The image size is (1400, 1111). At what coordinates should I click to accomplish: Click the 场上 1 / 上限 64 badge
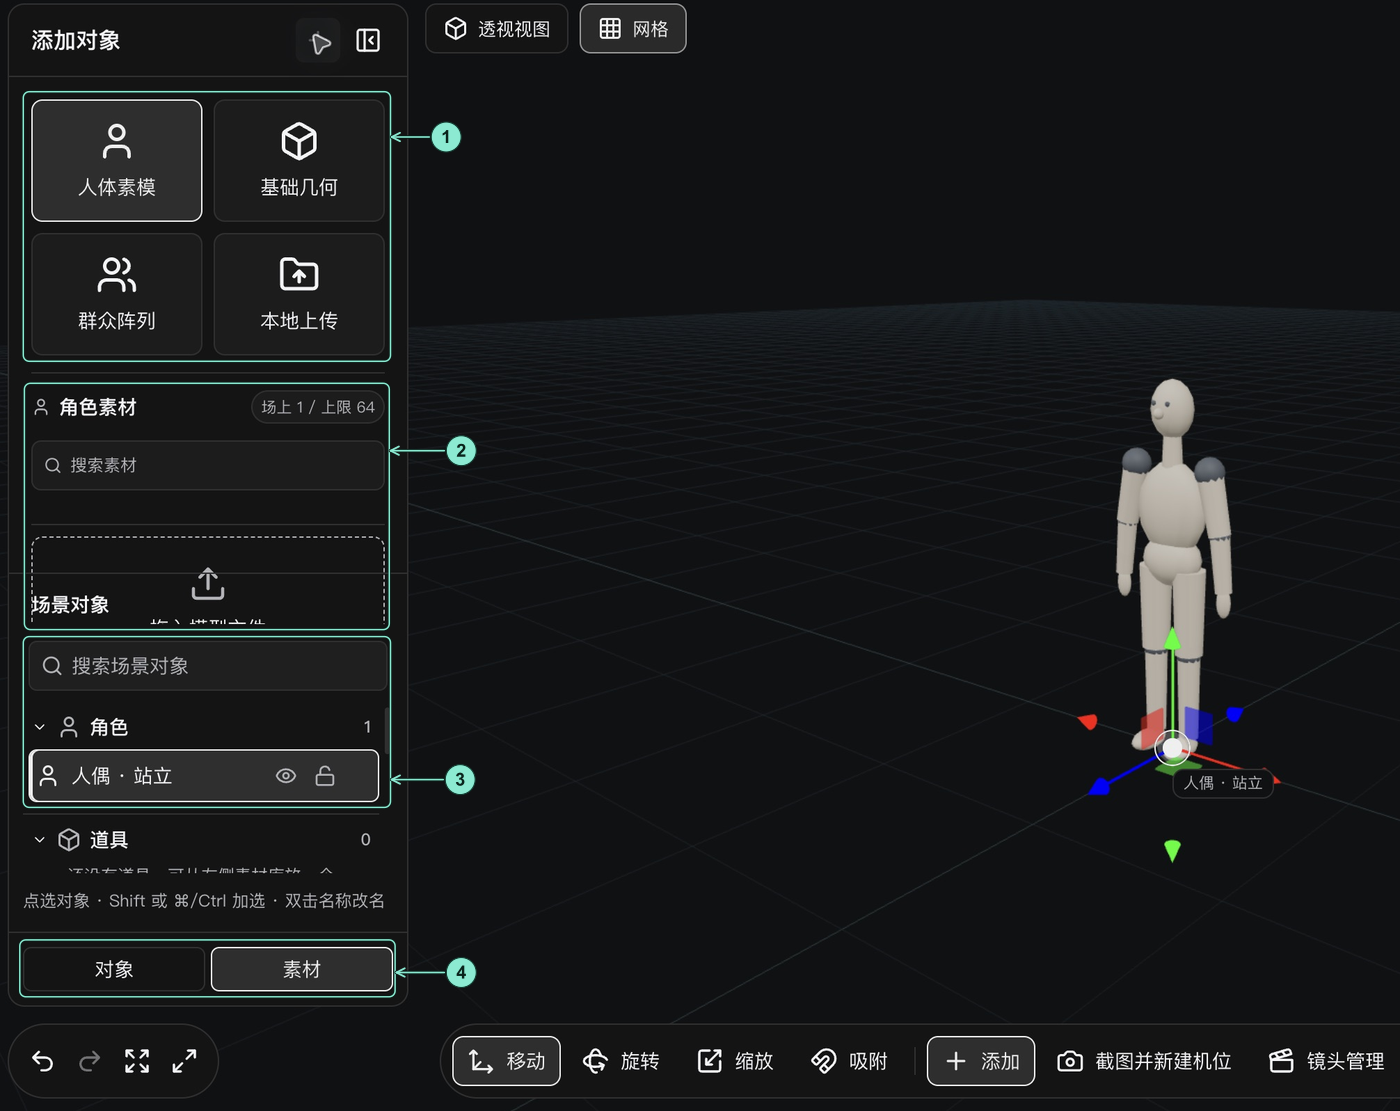click(318, 407)
